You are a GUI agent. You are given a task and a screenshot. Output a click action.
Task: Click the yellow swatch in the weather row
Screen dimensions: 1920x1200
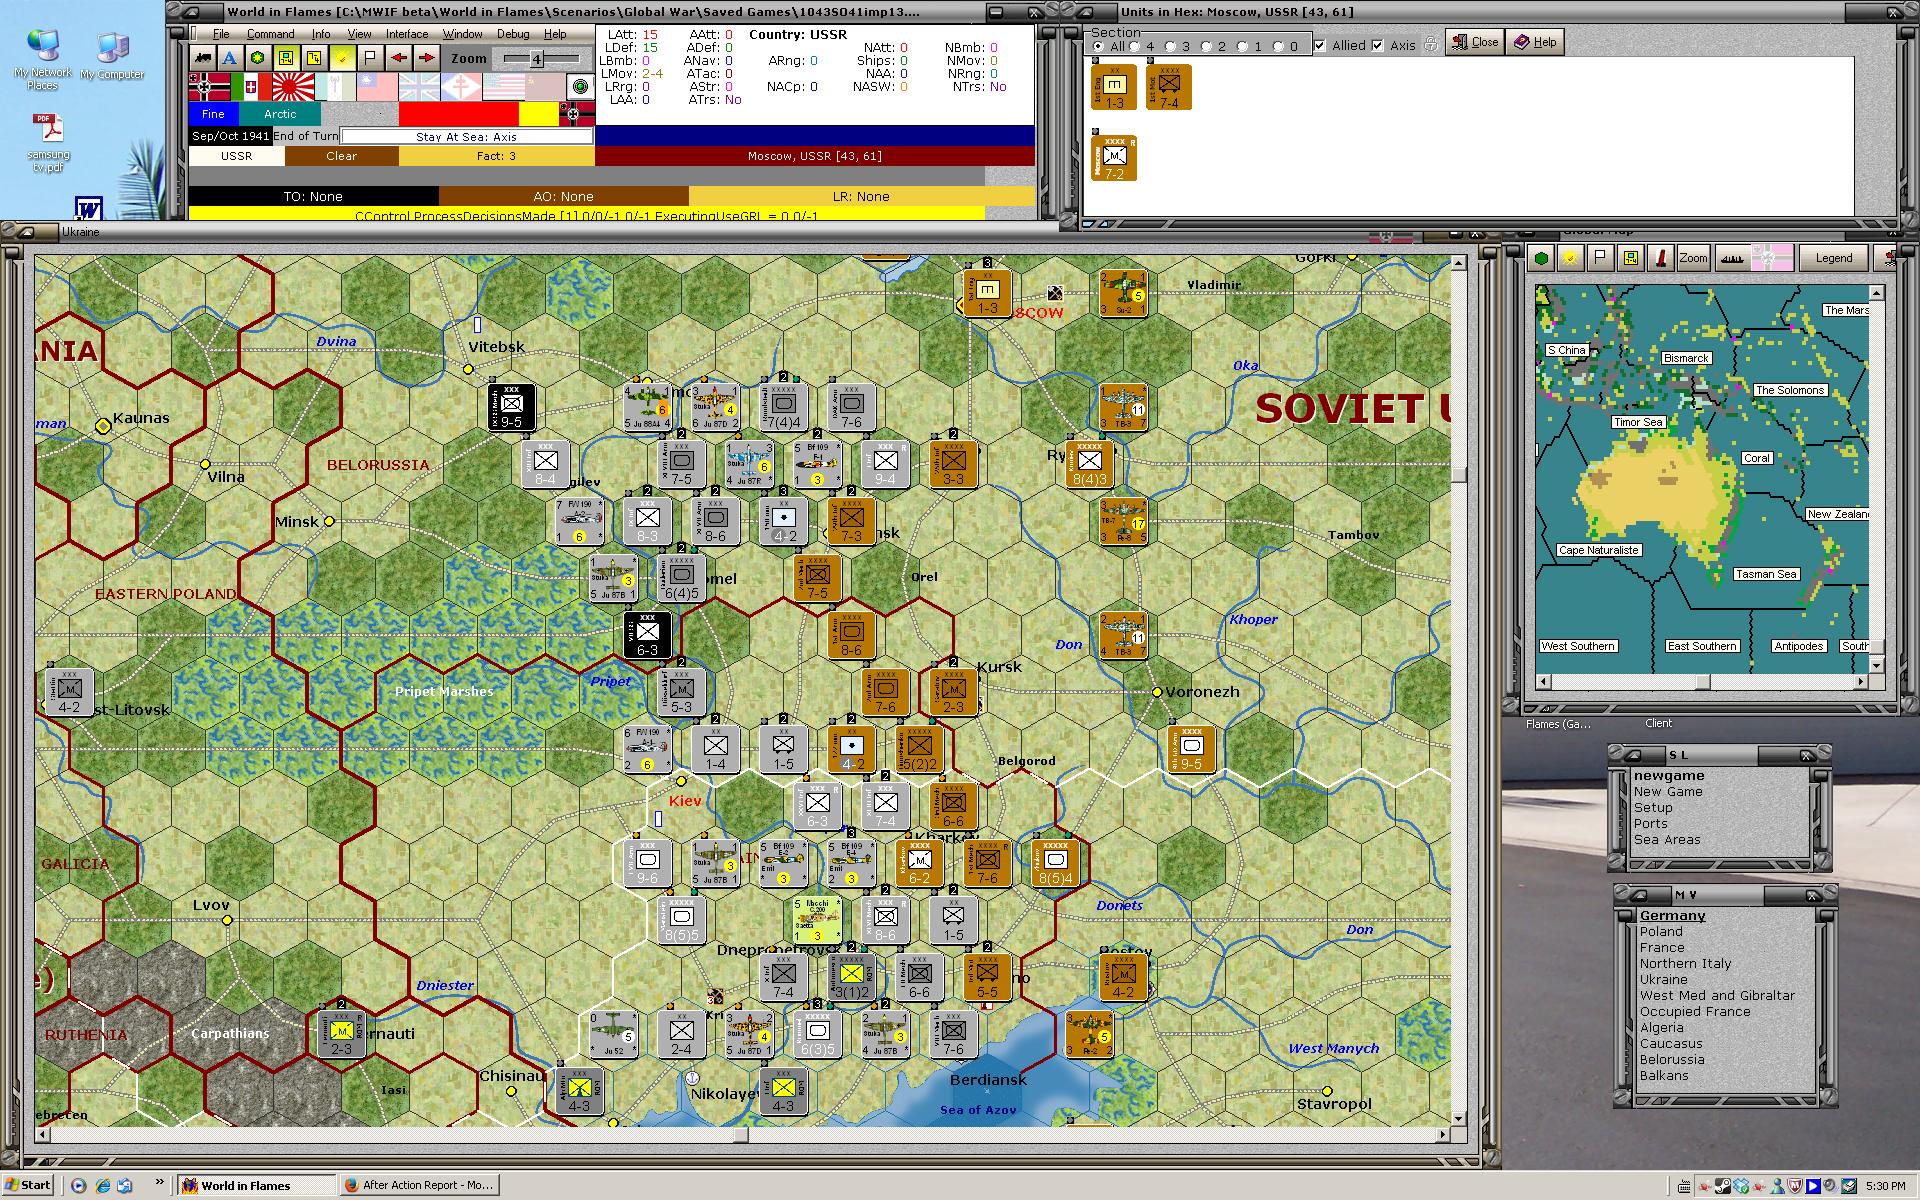tap(538, 114)
